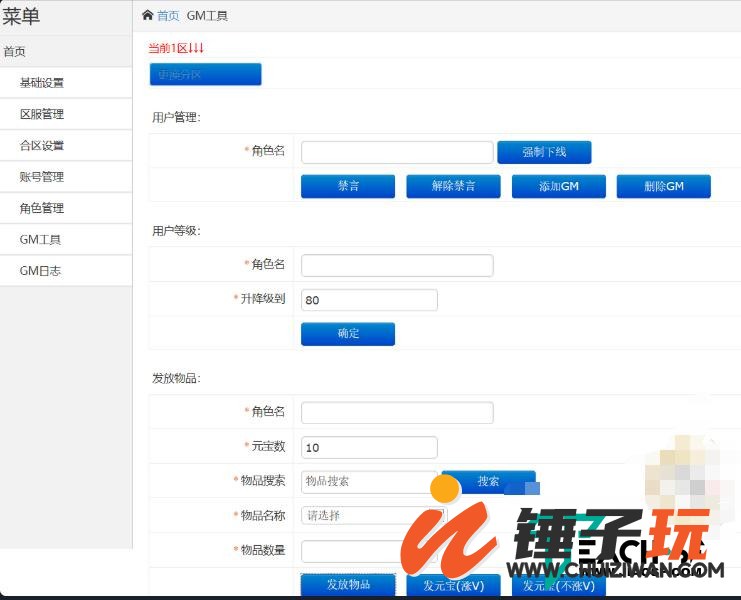Click the 元宝数 input field
This screenshot has height=600, width=741.
click(x=368, y=448)
